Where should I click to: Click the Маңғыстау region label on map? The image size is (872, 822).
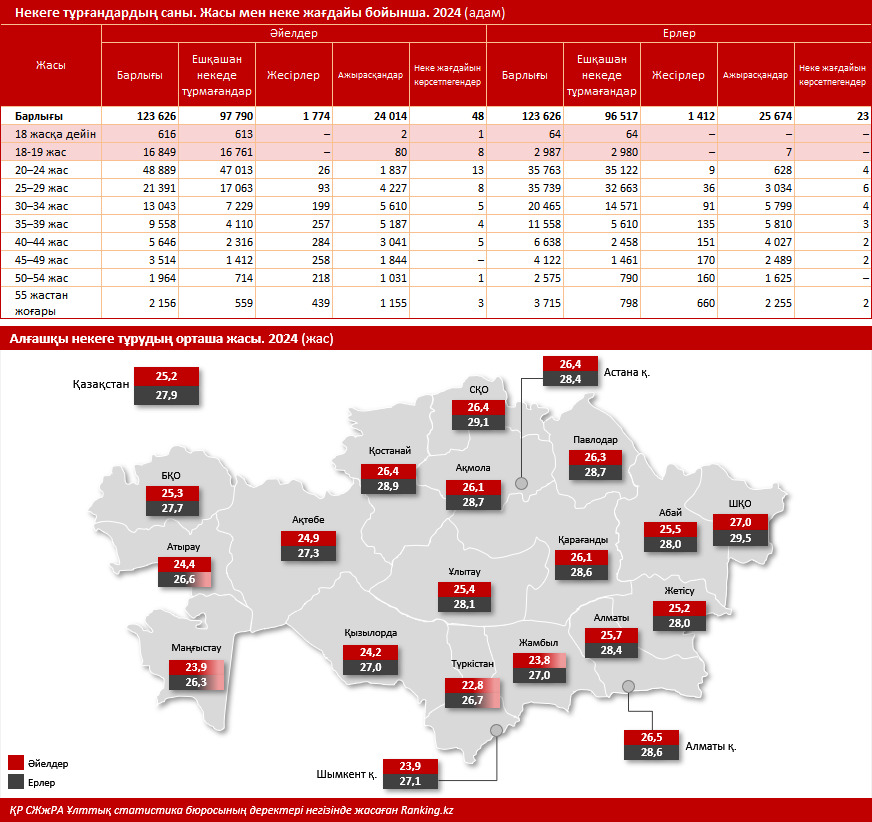[x=196, y=647]
